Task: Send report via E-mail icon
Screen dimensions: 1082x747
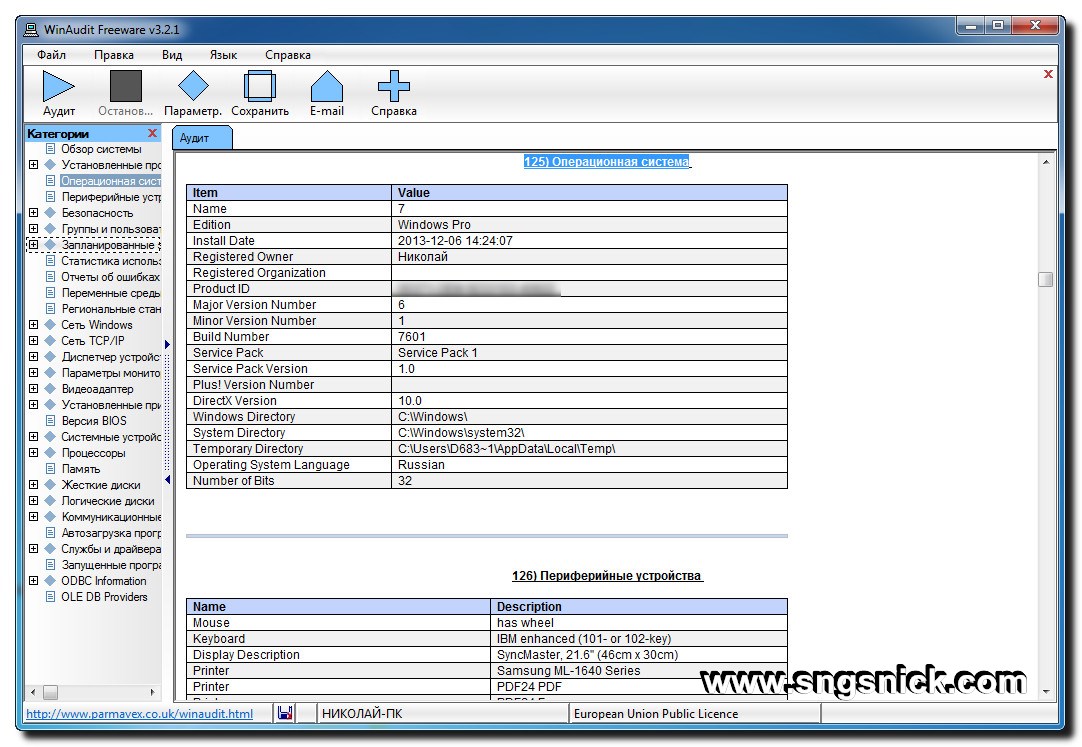Action: tap(326, 86)
